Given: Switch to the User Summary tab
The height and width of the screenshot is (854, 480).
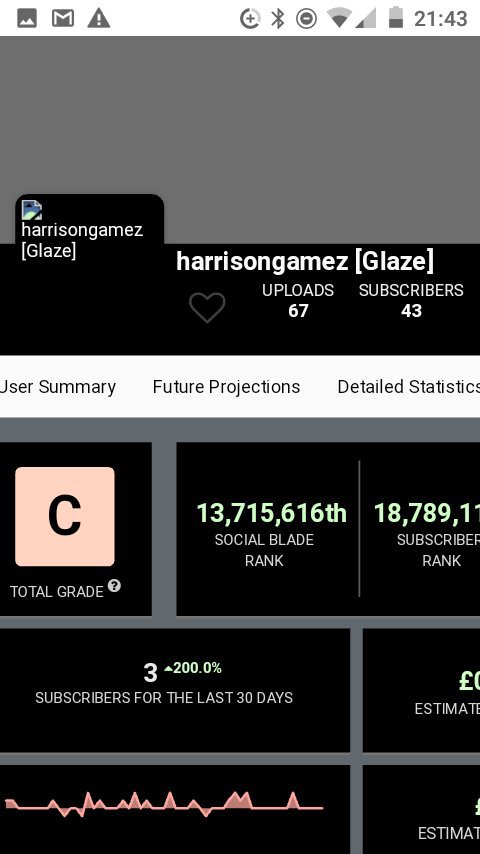Looking at the screenshot, I should tap(58, 387).
